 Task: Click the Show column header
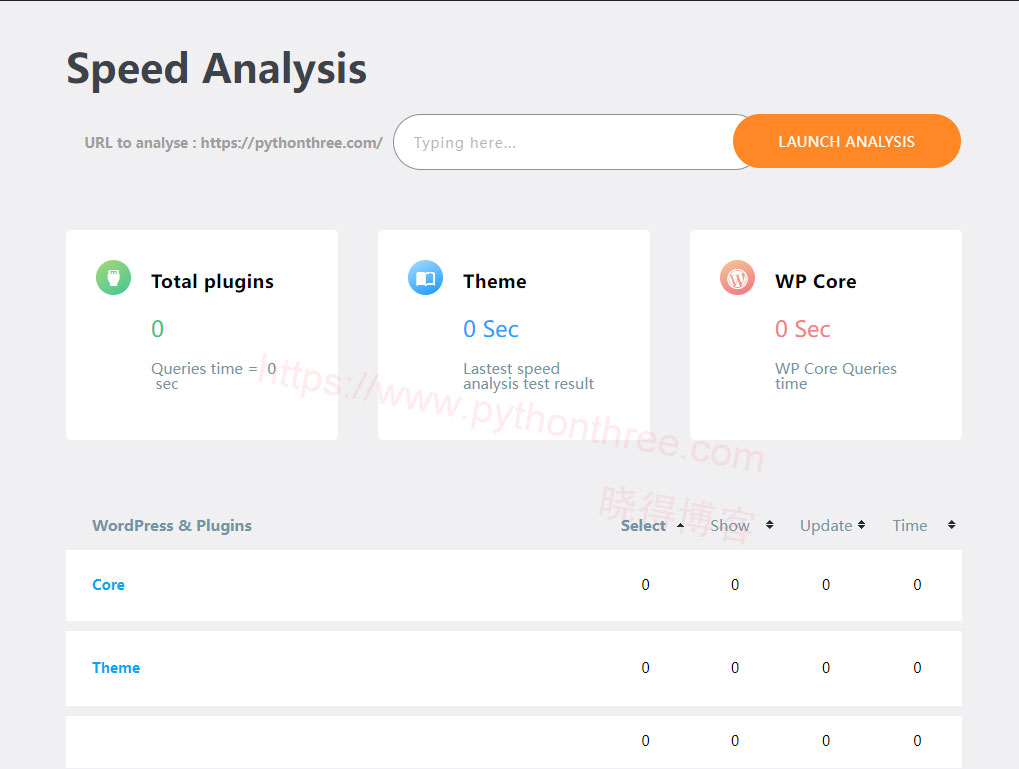(x=730, y=525)
